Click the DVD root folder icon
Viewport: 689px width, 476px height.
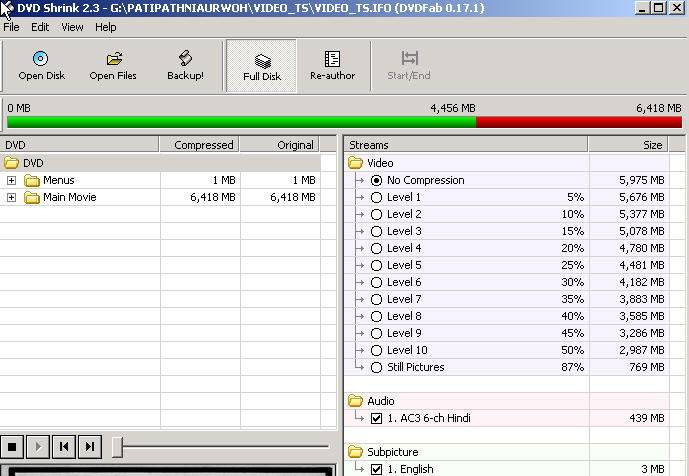tap(11, 163)
